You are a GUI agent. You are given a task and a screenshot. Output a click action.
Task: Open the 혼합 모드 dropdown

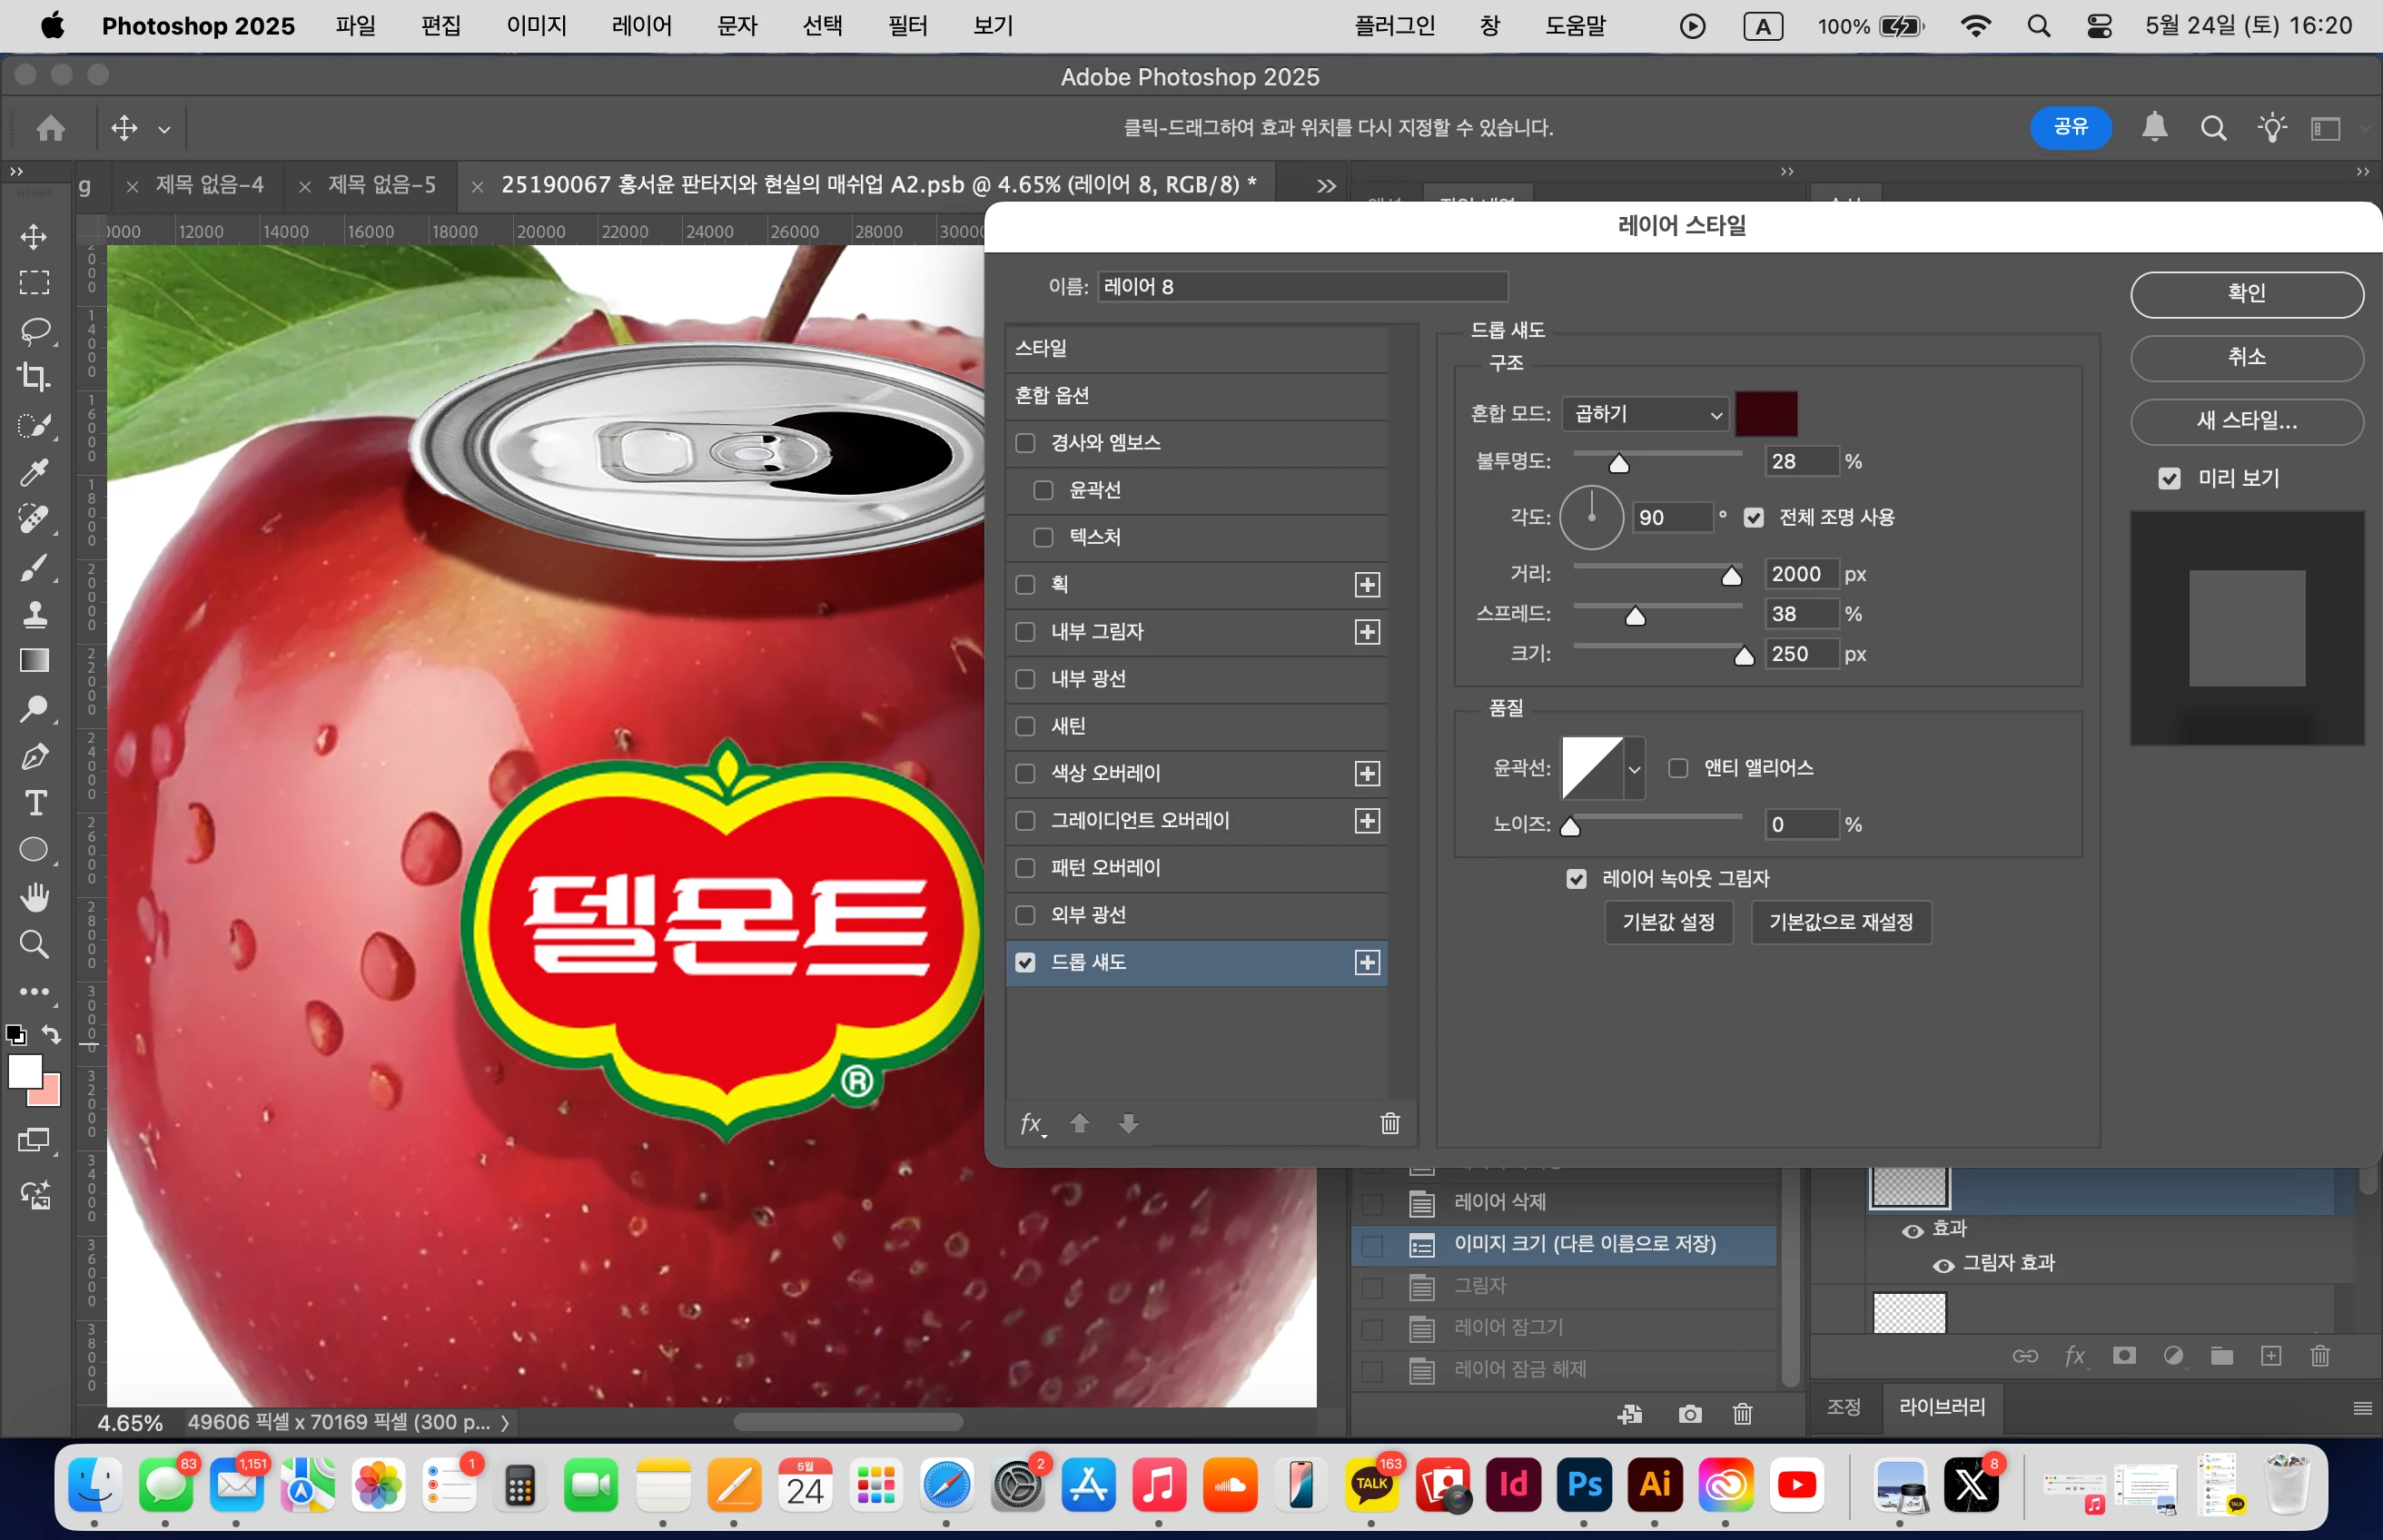coord(1646,414)
